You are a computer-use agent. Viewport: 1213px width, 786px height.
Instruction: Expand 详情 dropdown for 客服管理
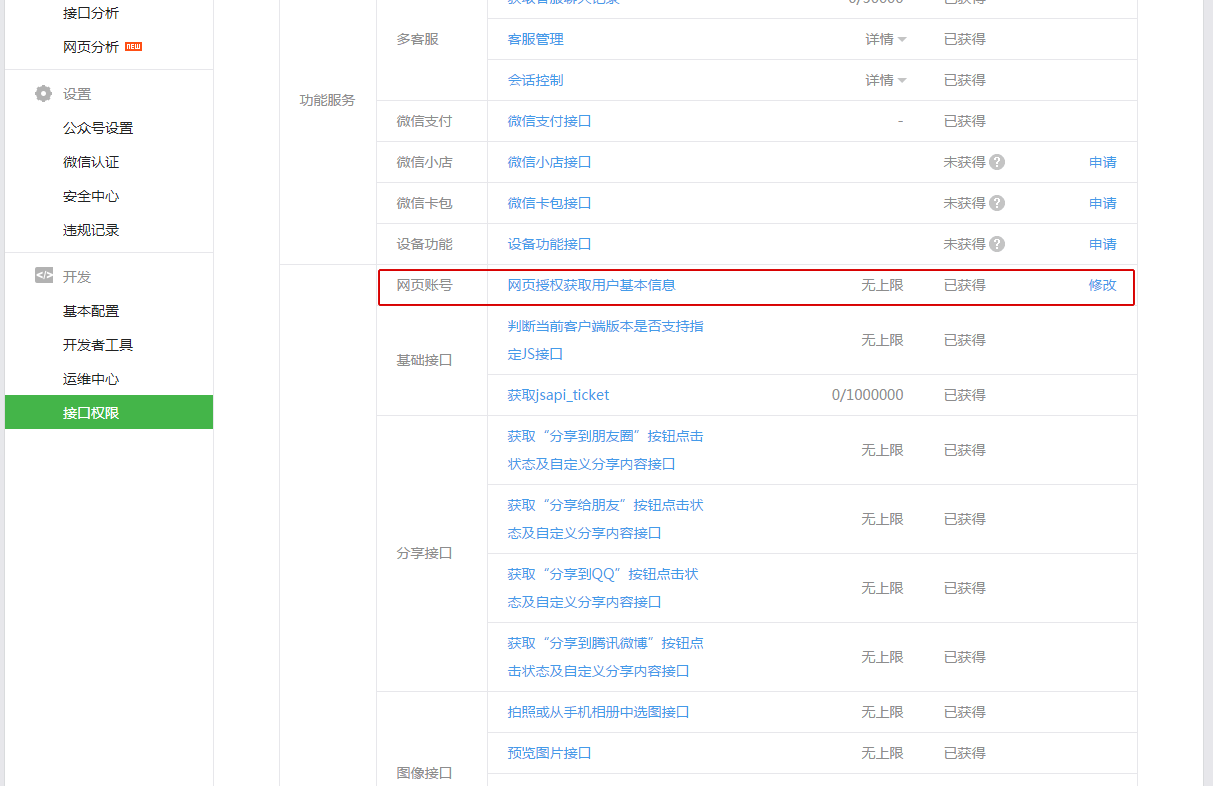point(886,39)
